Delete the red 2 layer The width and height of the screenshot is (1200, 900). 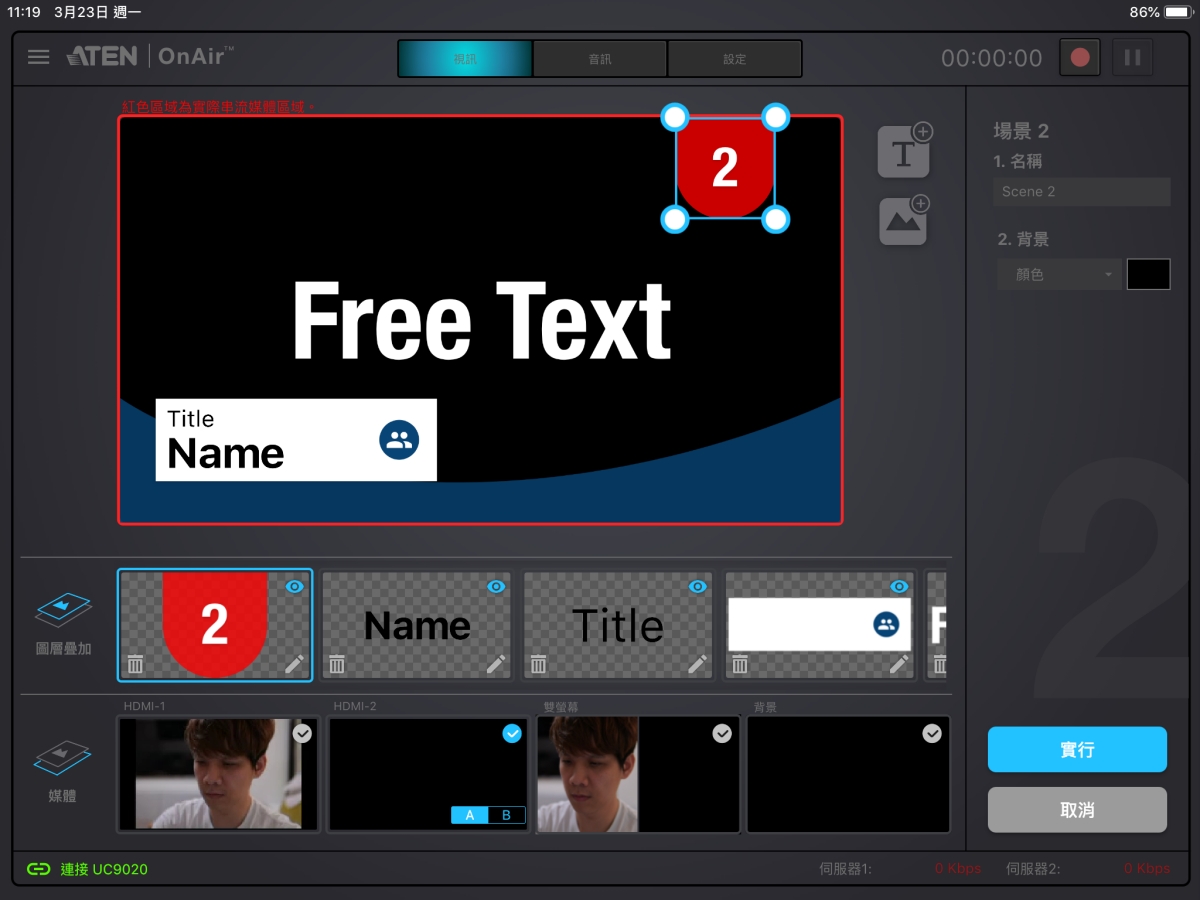point(136,664)
